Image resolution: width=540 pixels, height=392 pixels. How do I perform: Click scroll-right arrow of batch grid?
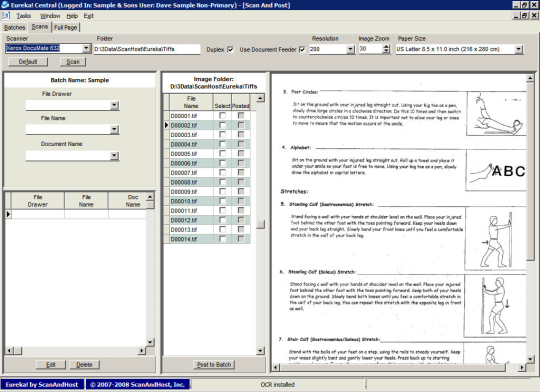click(142, 351)
